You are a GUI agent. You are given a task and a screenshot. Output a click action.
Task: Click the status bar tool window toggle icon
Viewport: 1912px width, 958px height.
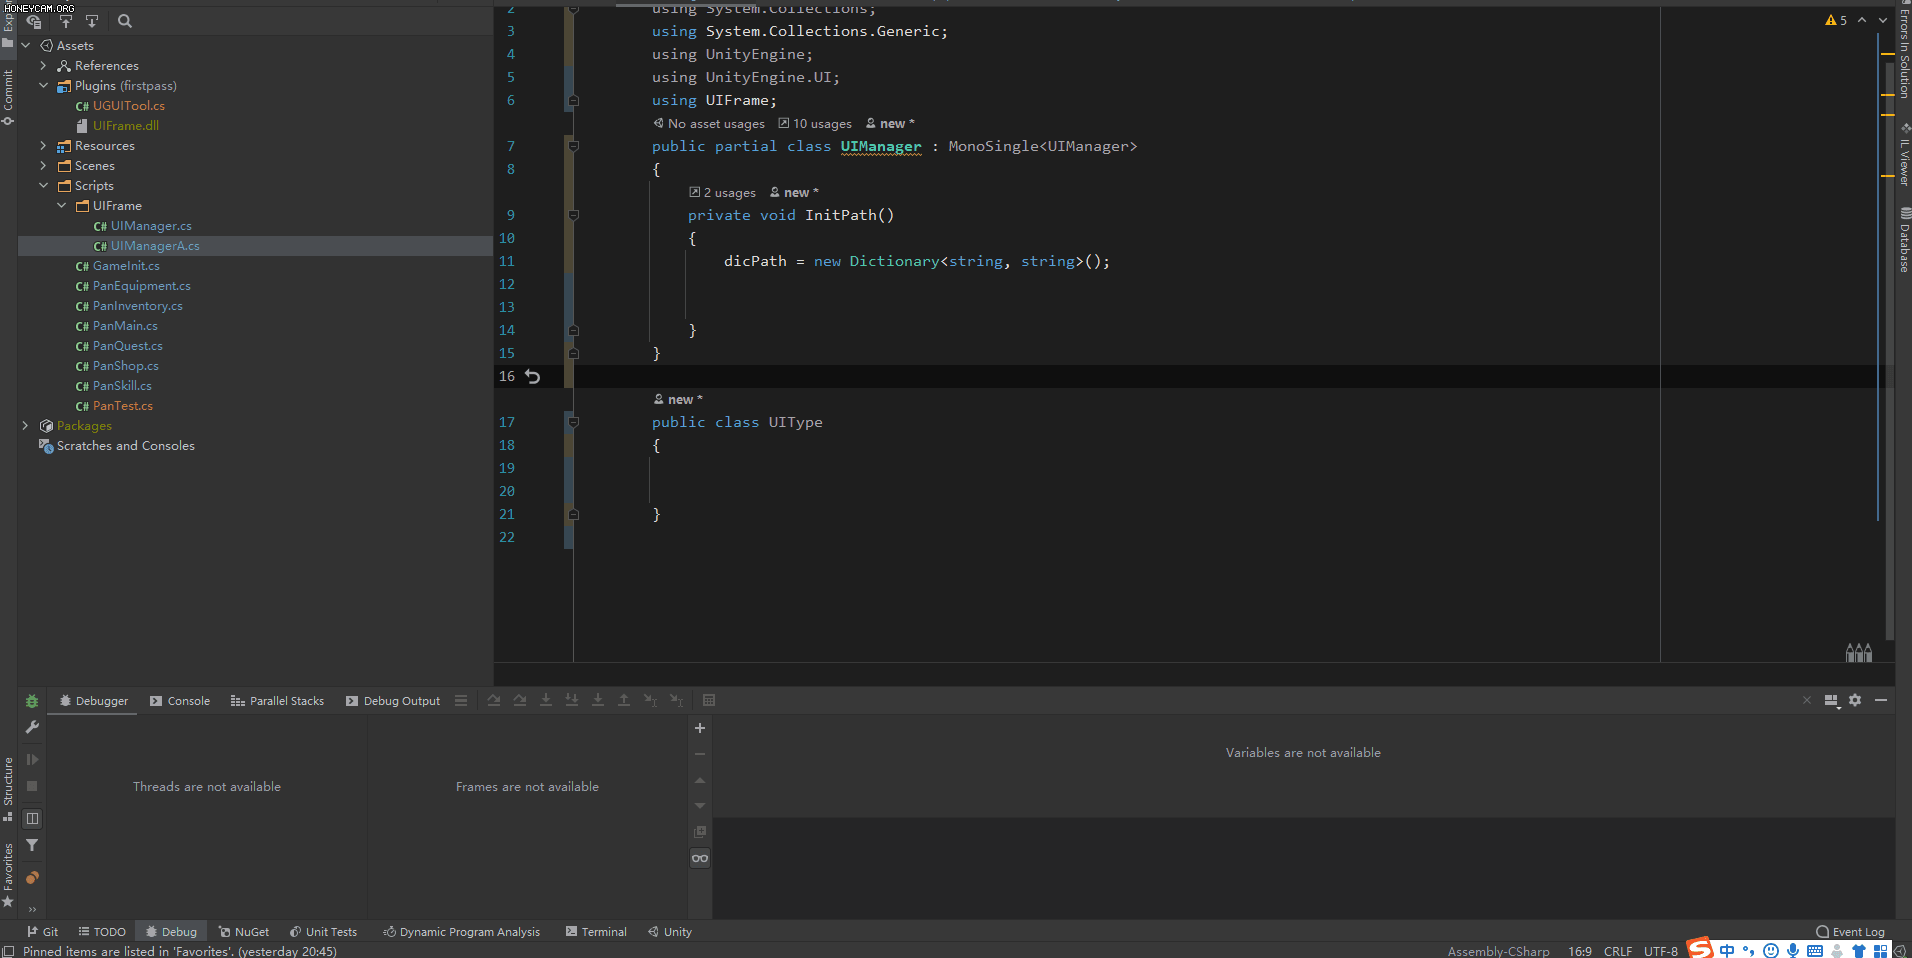(9, 951)
